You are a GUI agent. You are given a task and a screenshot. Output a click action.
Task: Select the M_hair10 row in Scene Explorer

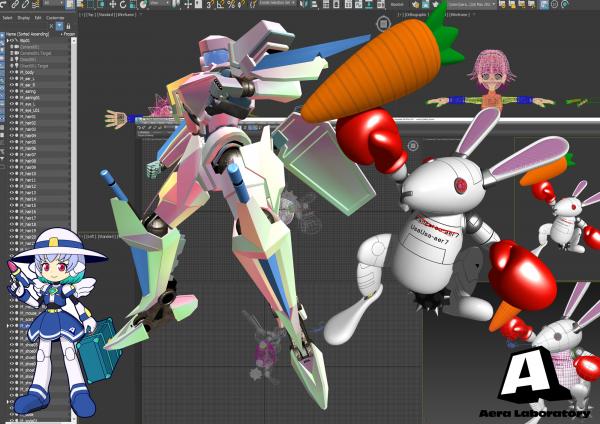(x=38, y=174)
